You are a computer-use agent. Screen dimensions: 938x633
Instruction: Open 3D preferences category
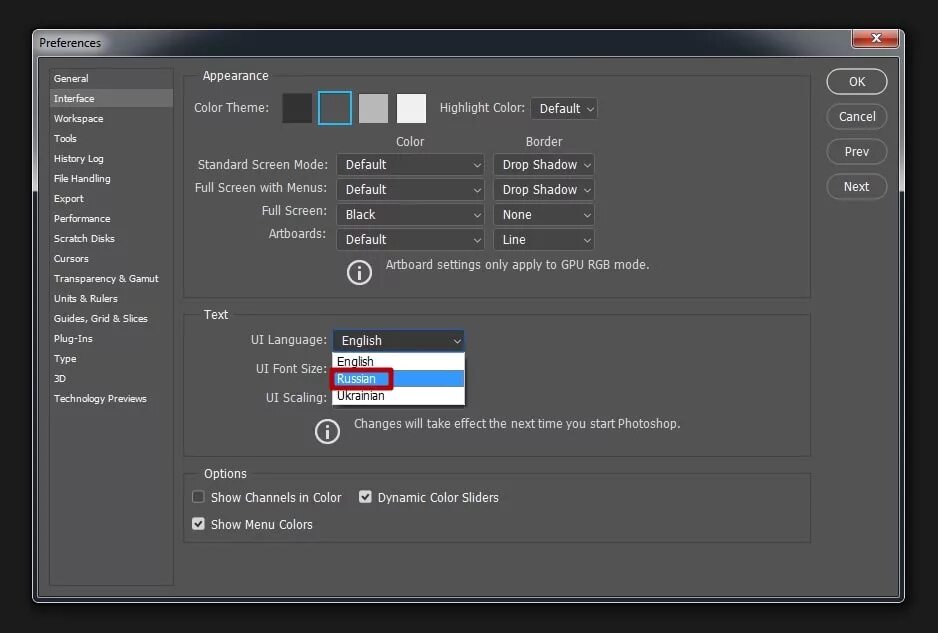tap(112, 379)
